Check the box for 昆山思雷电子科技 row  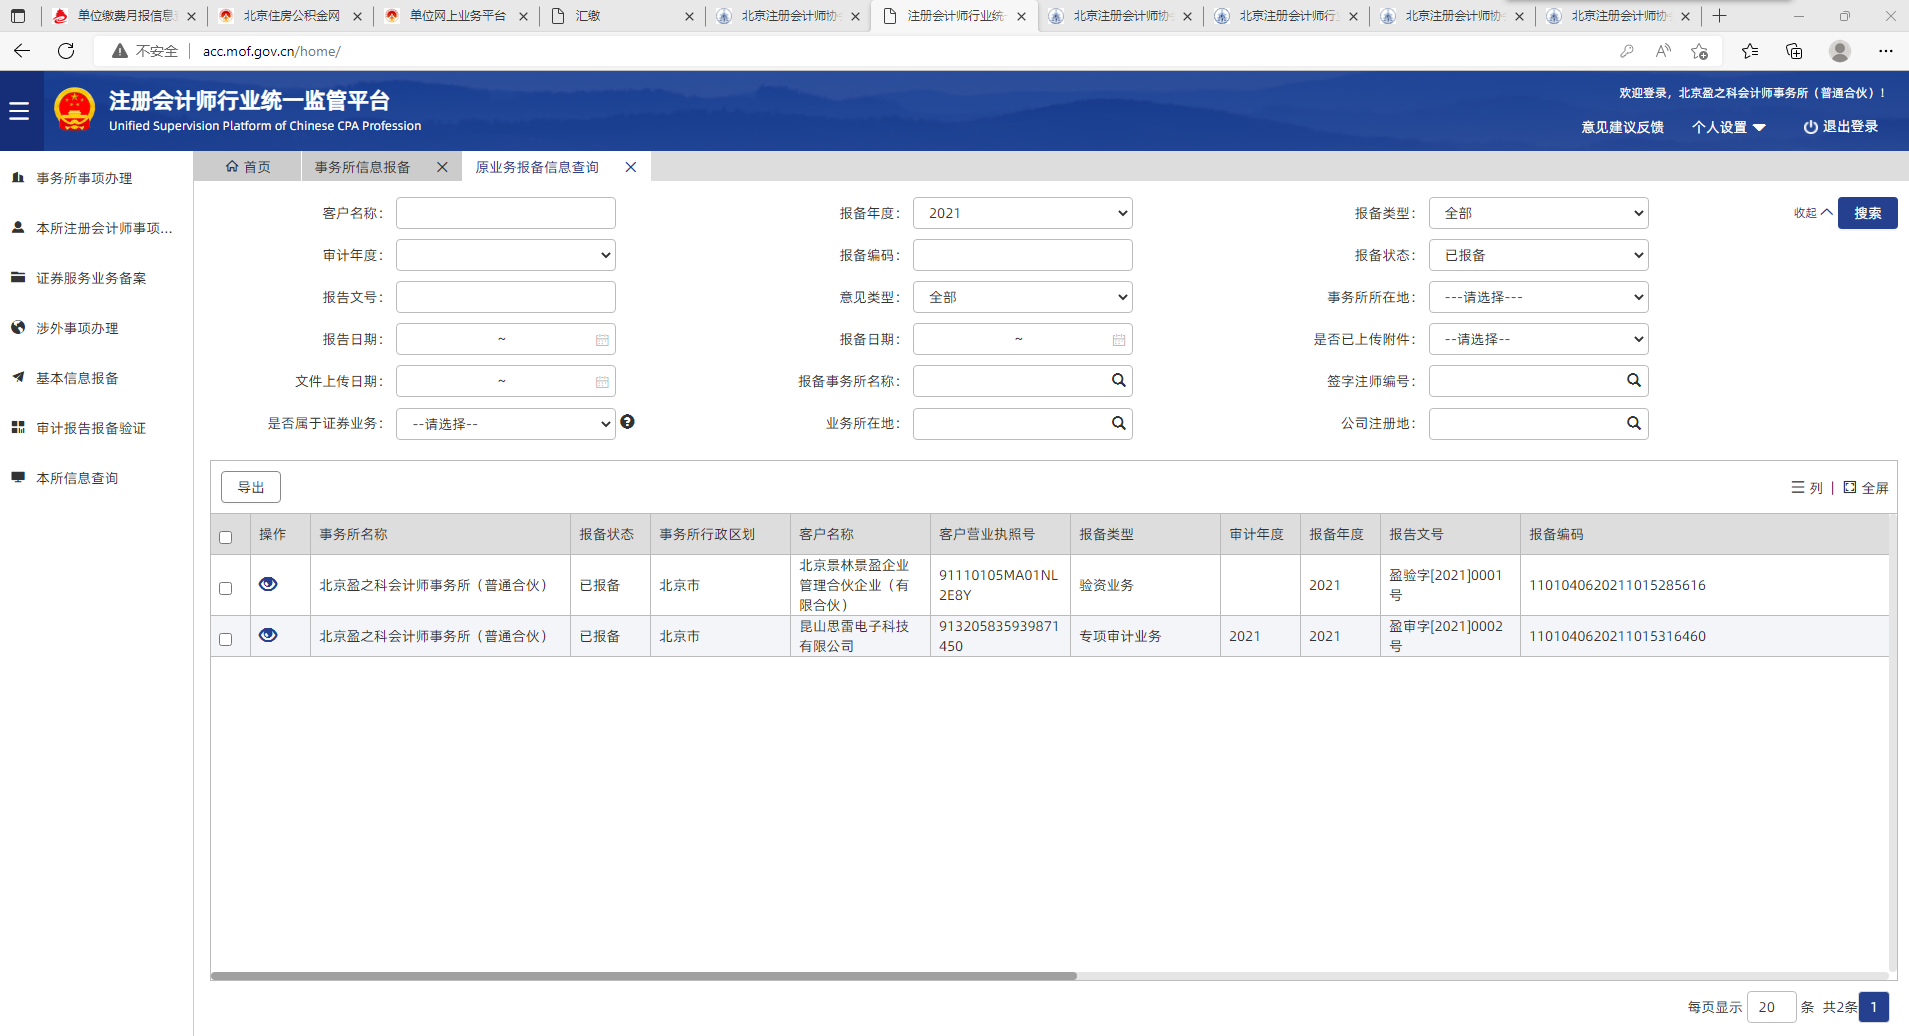[x=226, y=639]
